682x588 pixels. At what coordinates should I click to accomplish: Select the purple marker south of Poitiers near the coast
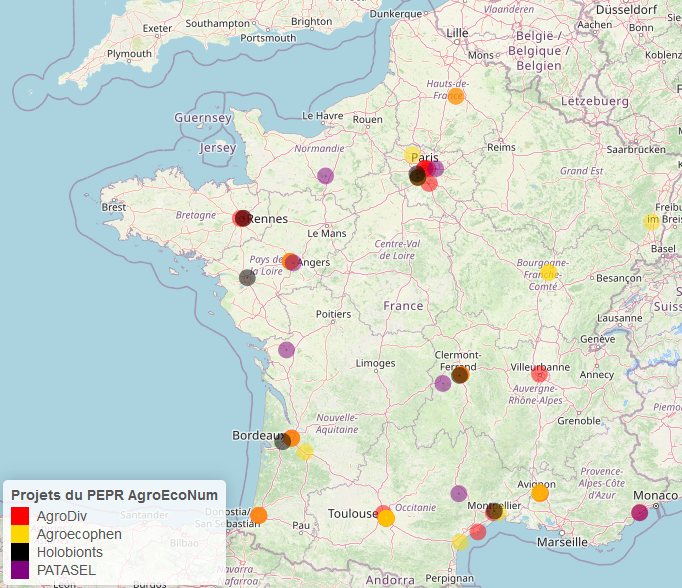click(286, 350)
